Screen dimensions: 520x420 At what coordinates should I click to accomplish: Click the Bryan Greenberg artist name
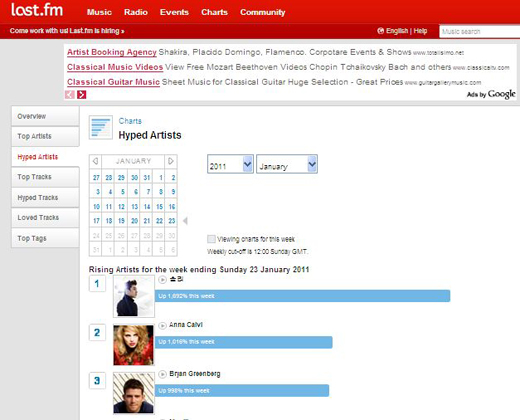(195, 374)
